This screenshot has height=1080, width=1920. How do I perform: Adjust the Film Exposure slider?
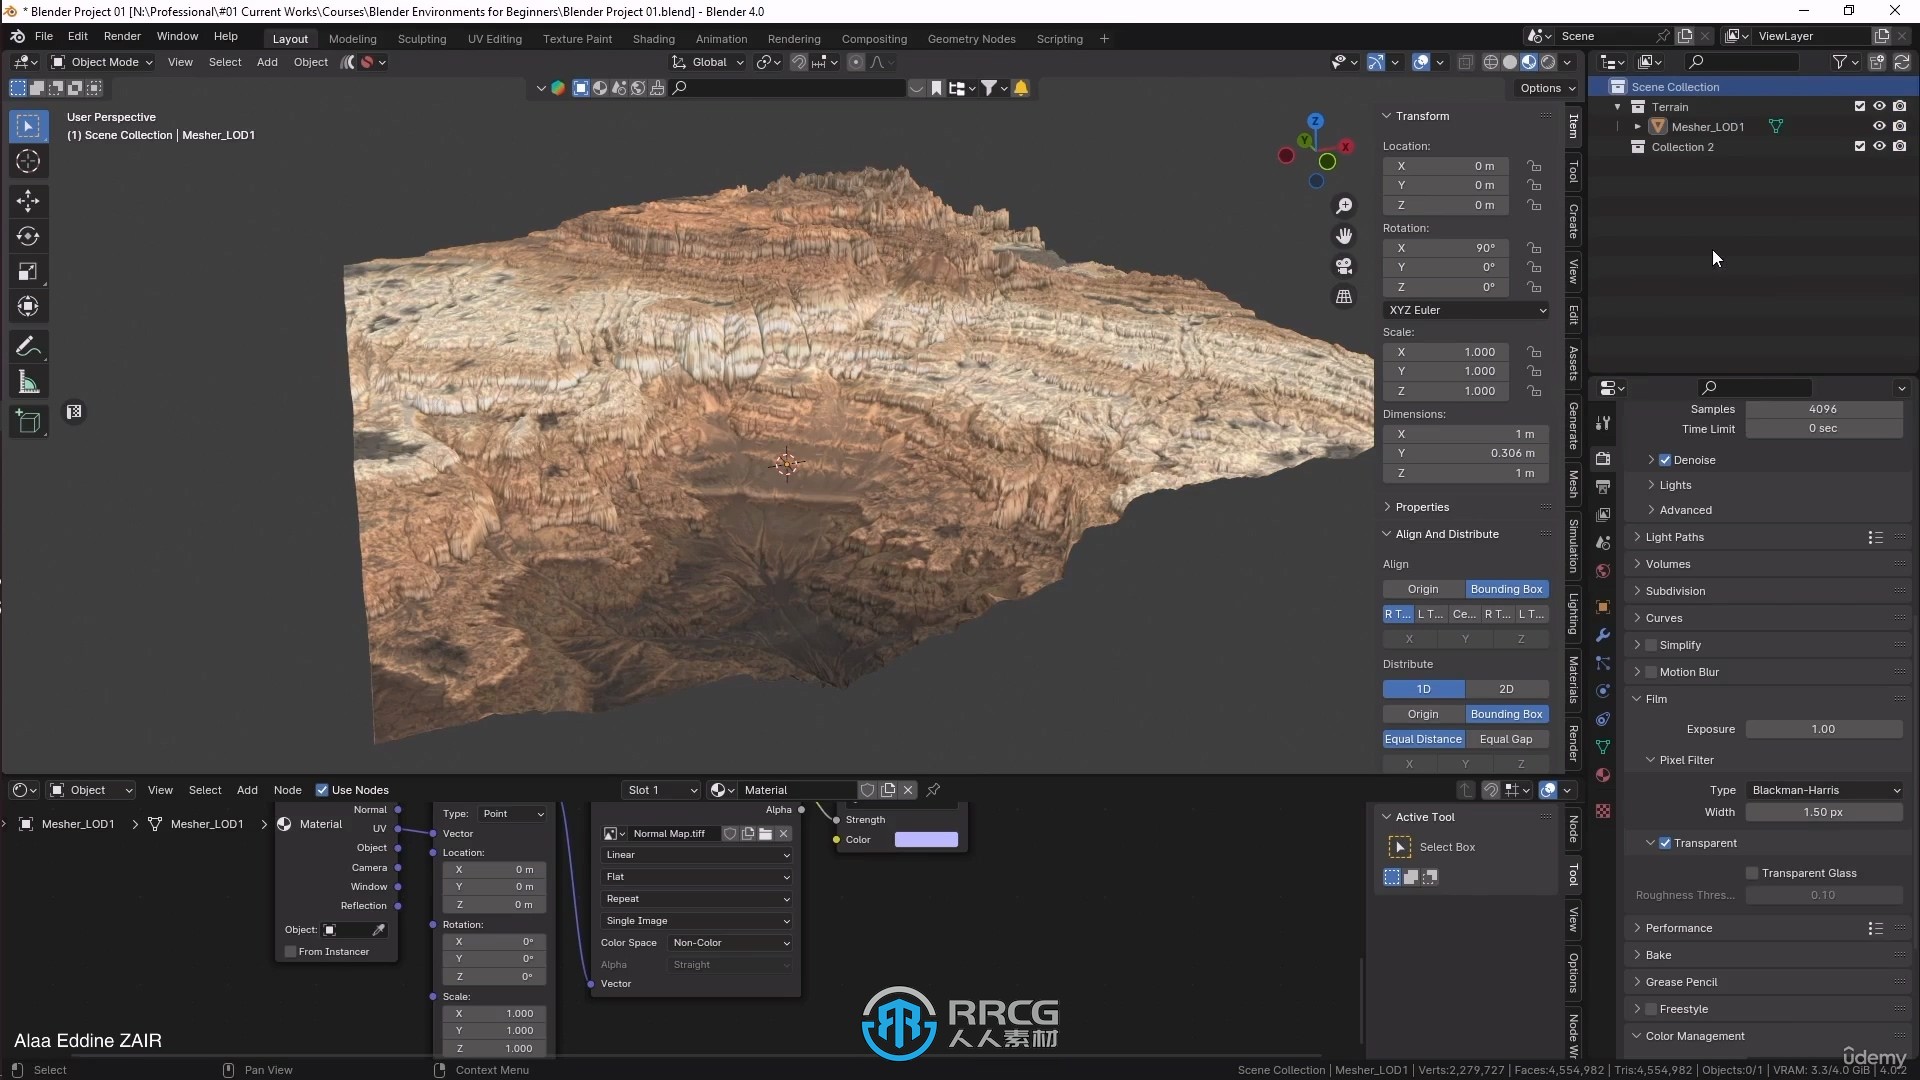click(1824, 729)
